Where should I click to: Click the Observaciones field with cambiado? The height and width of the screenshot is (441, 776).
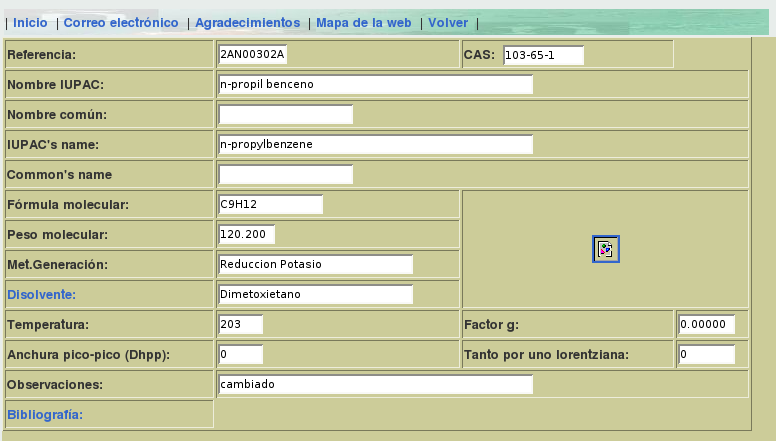pos(375,384)
